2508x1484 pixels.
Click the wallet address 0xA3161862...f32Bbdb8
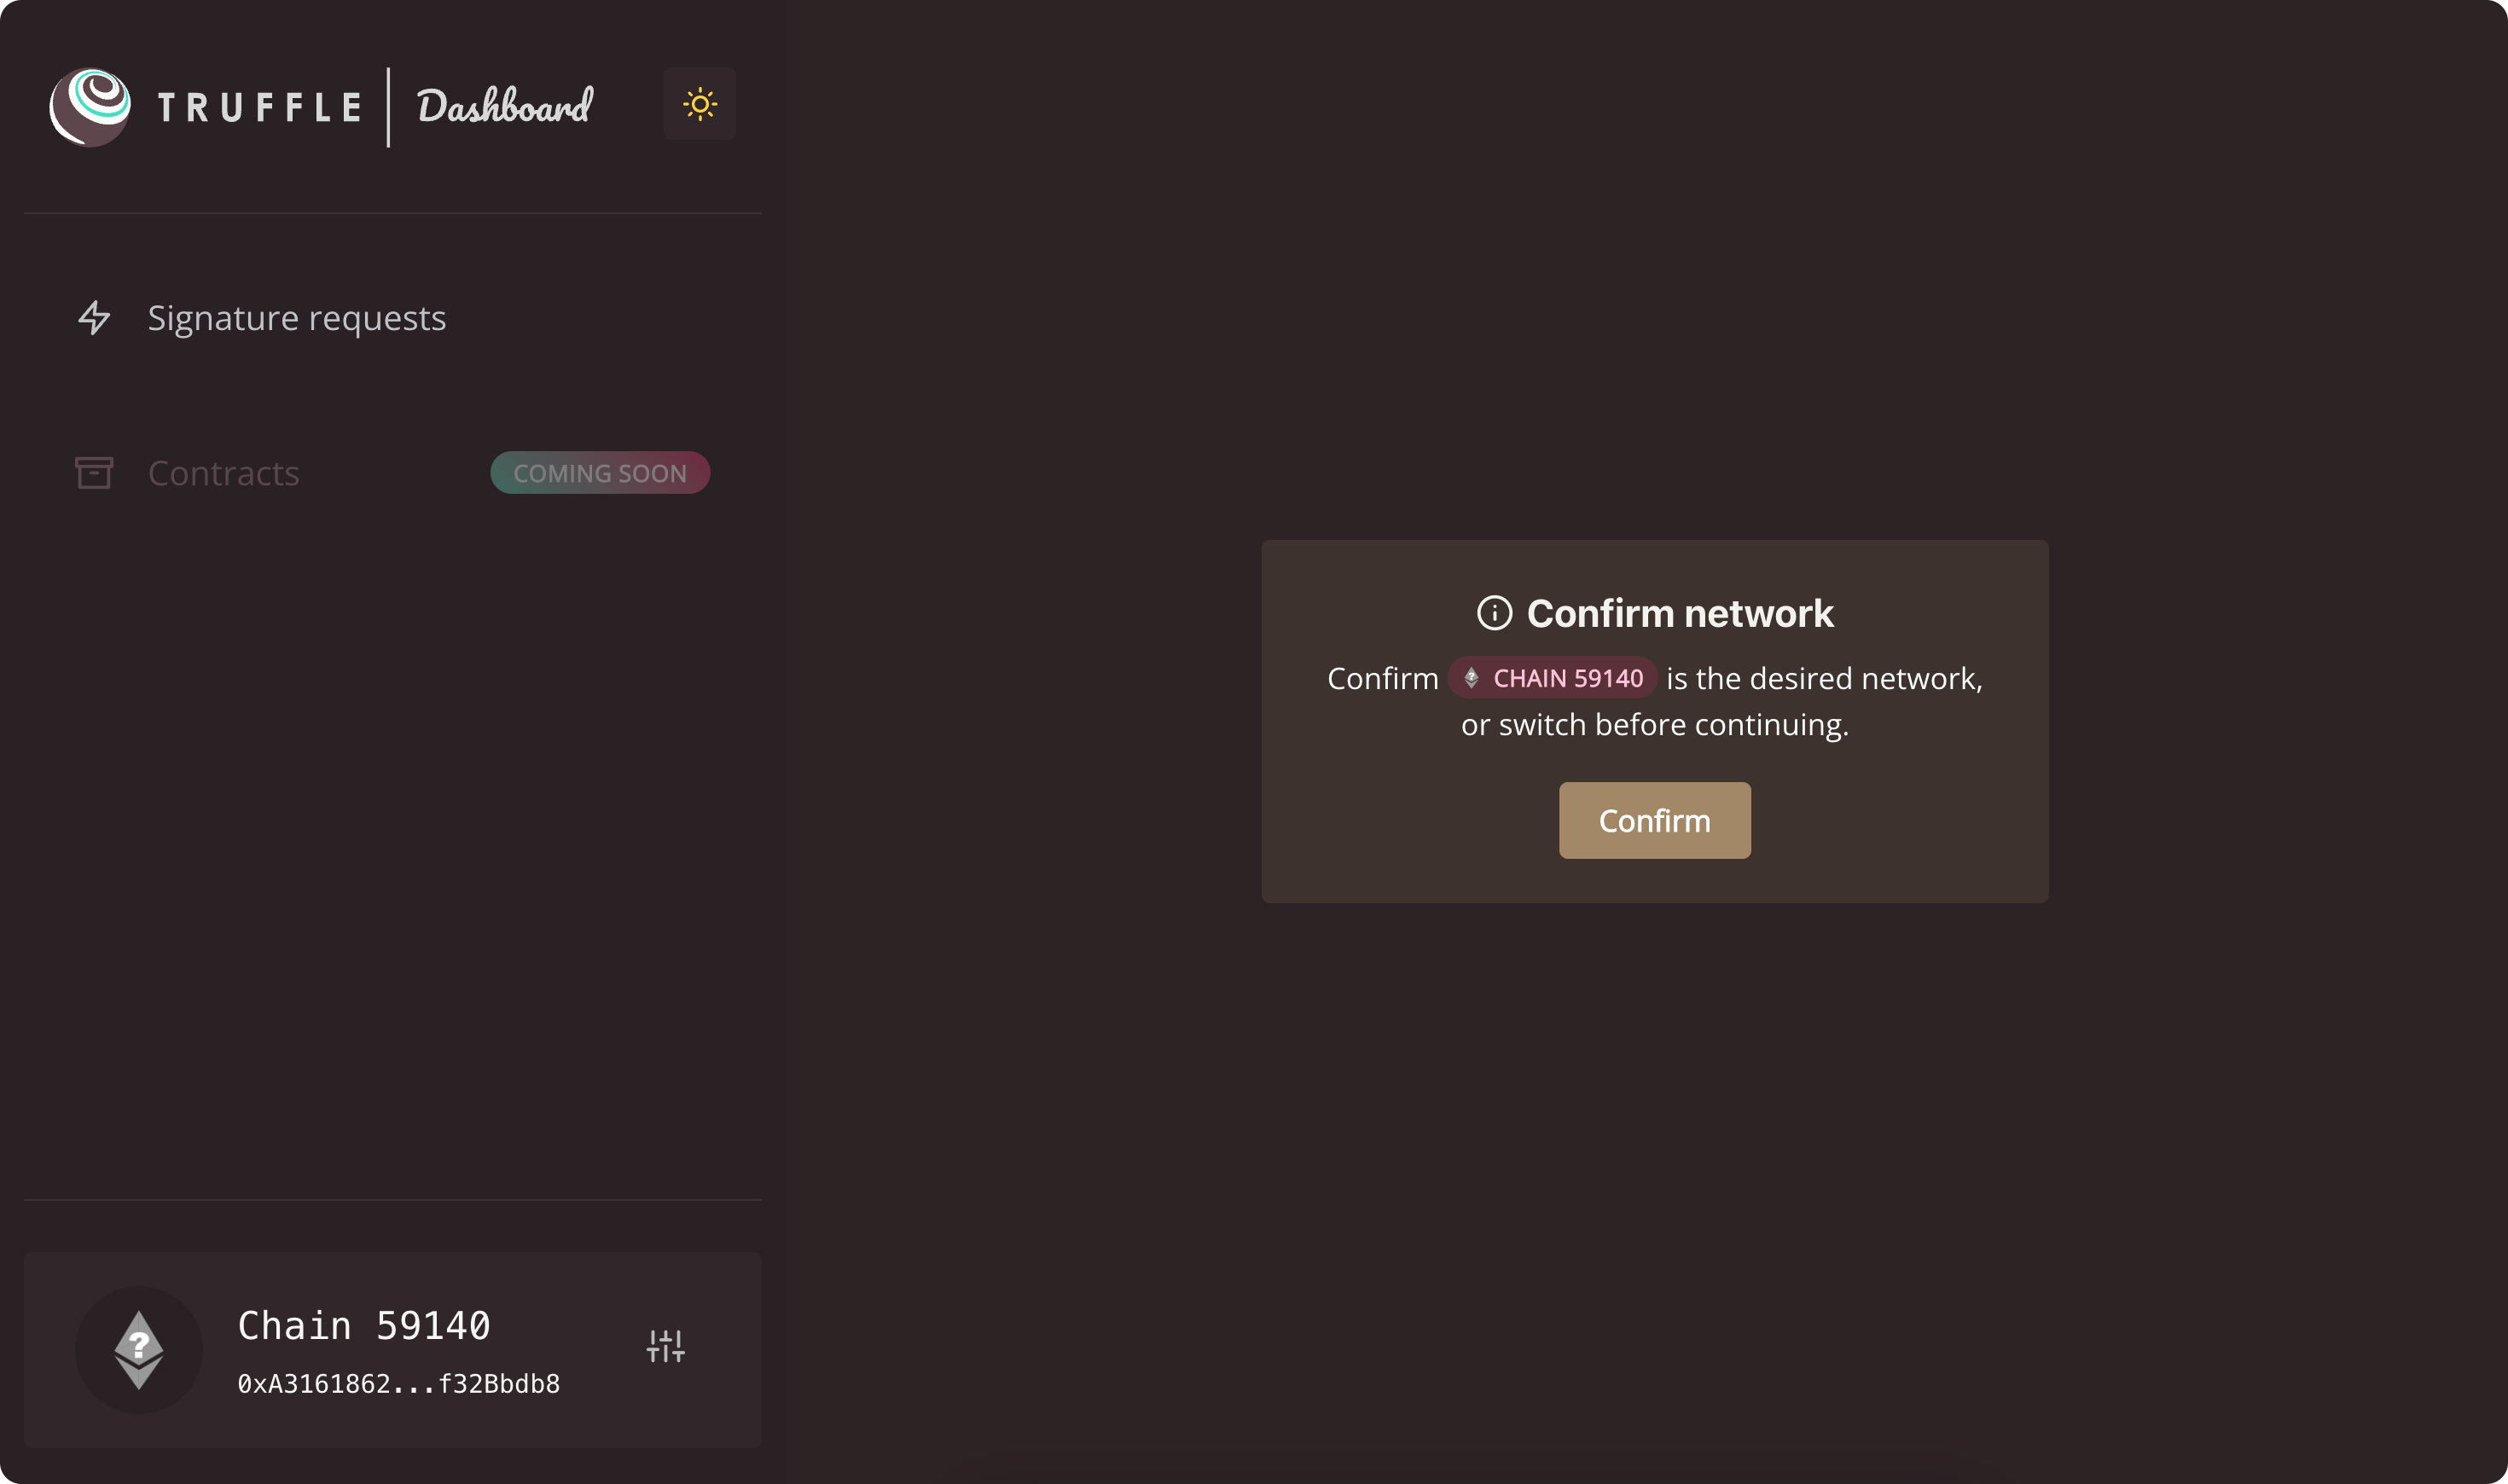coord(398,1384)
